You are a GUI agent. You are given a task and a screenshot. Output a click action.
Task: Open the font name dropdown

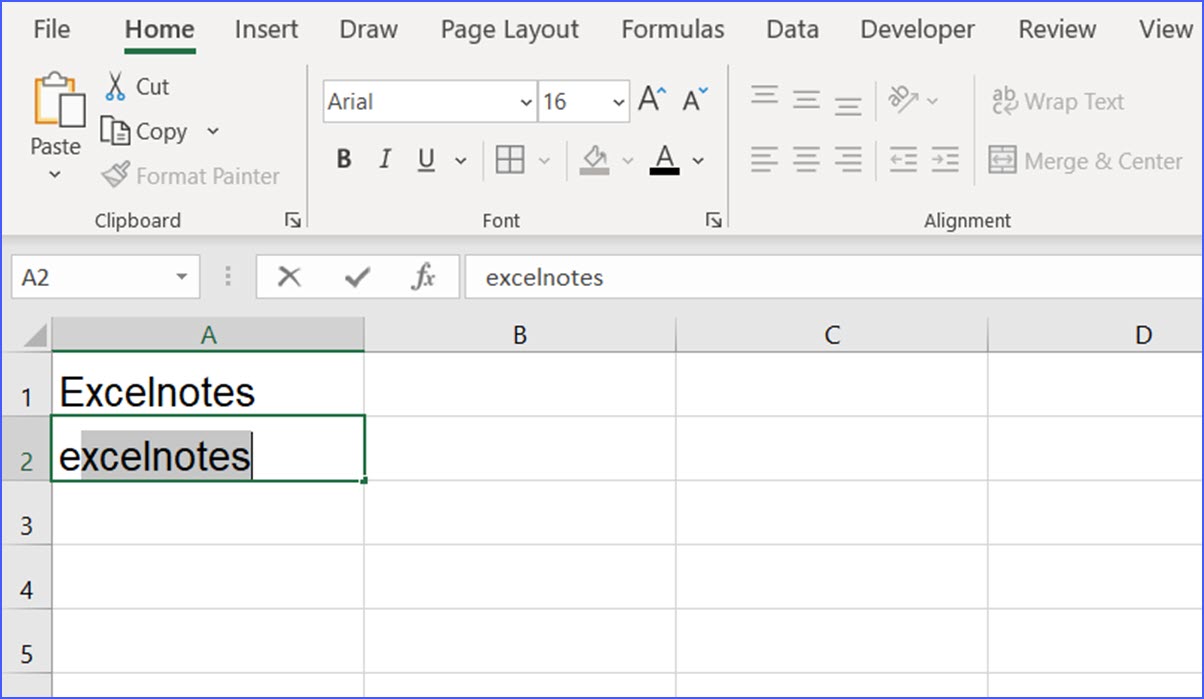(527, 101)
